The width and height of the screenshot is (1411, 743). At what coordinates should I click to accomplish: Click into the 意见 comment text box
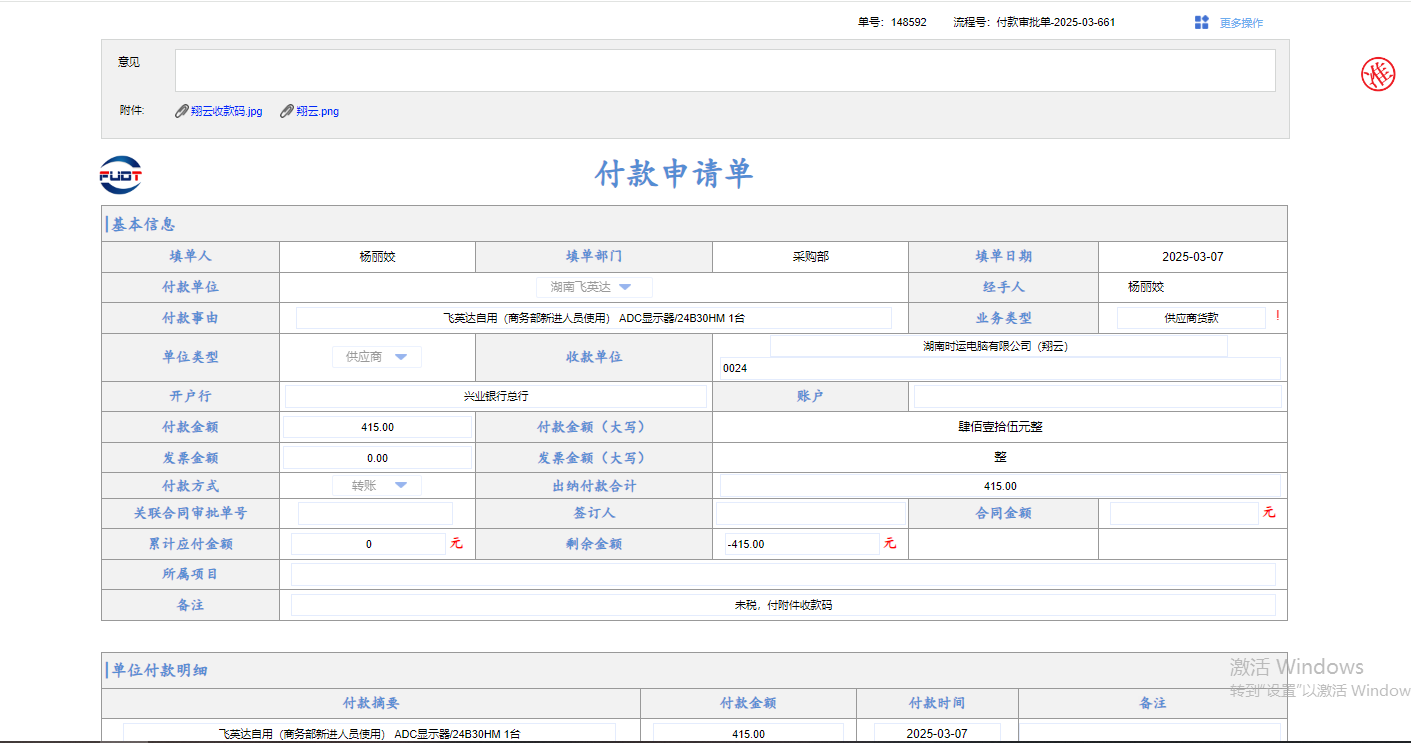tap(724, 70)
